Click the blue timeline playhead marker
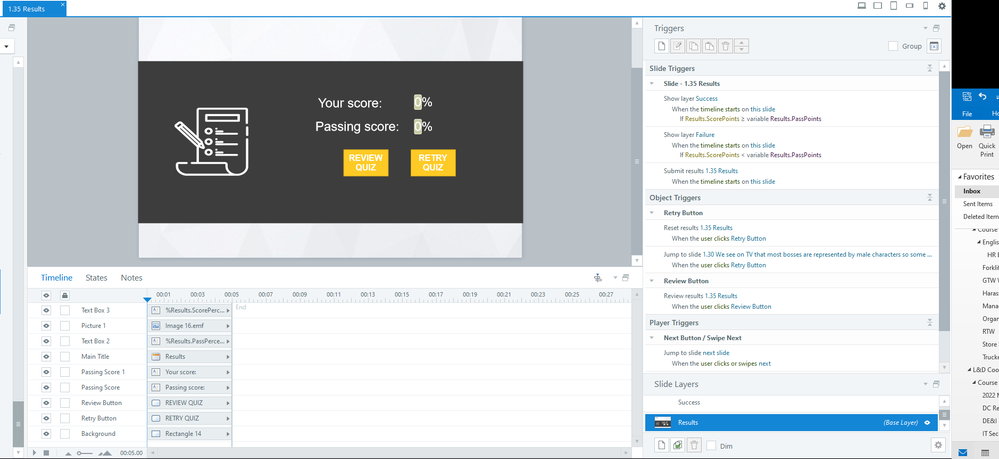The width and height of the screenshot is (999, 459). coord(148,299)
